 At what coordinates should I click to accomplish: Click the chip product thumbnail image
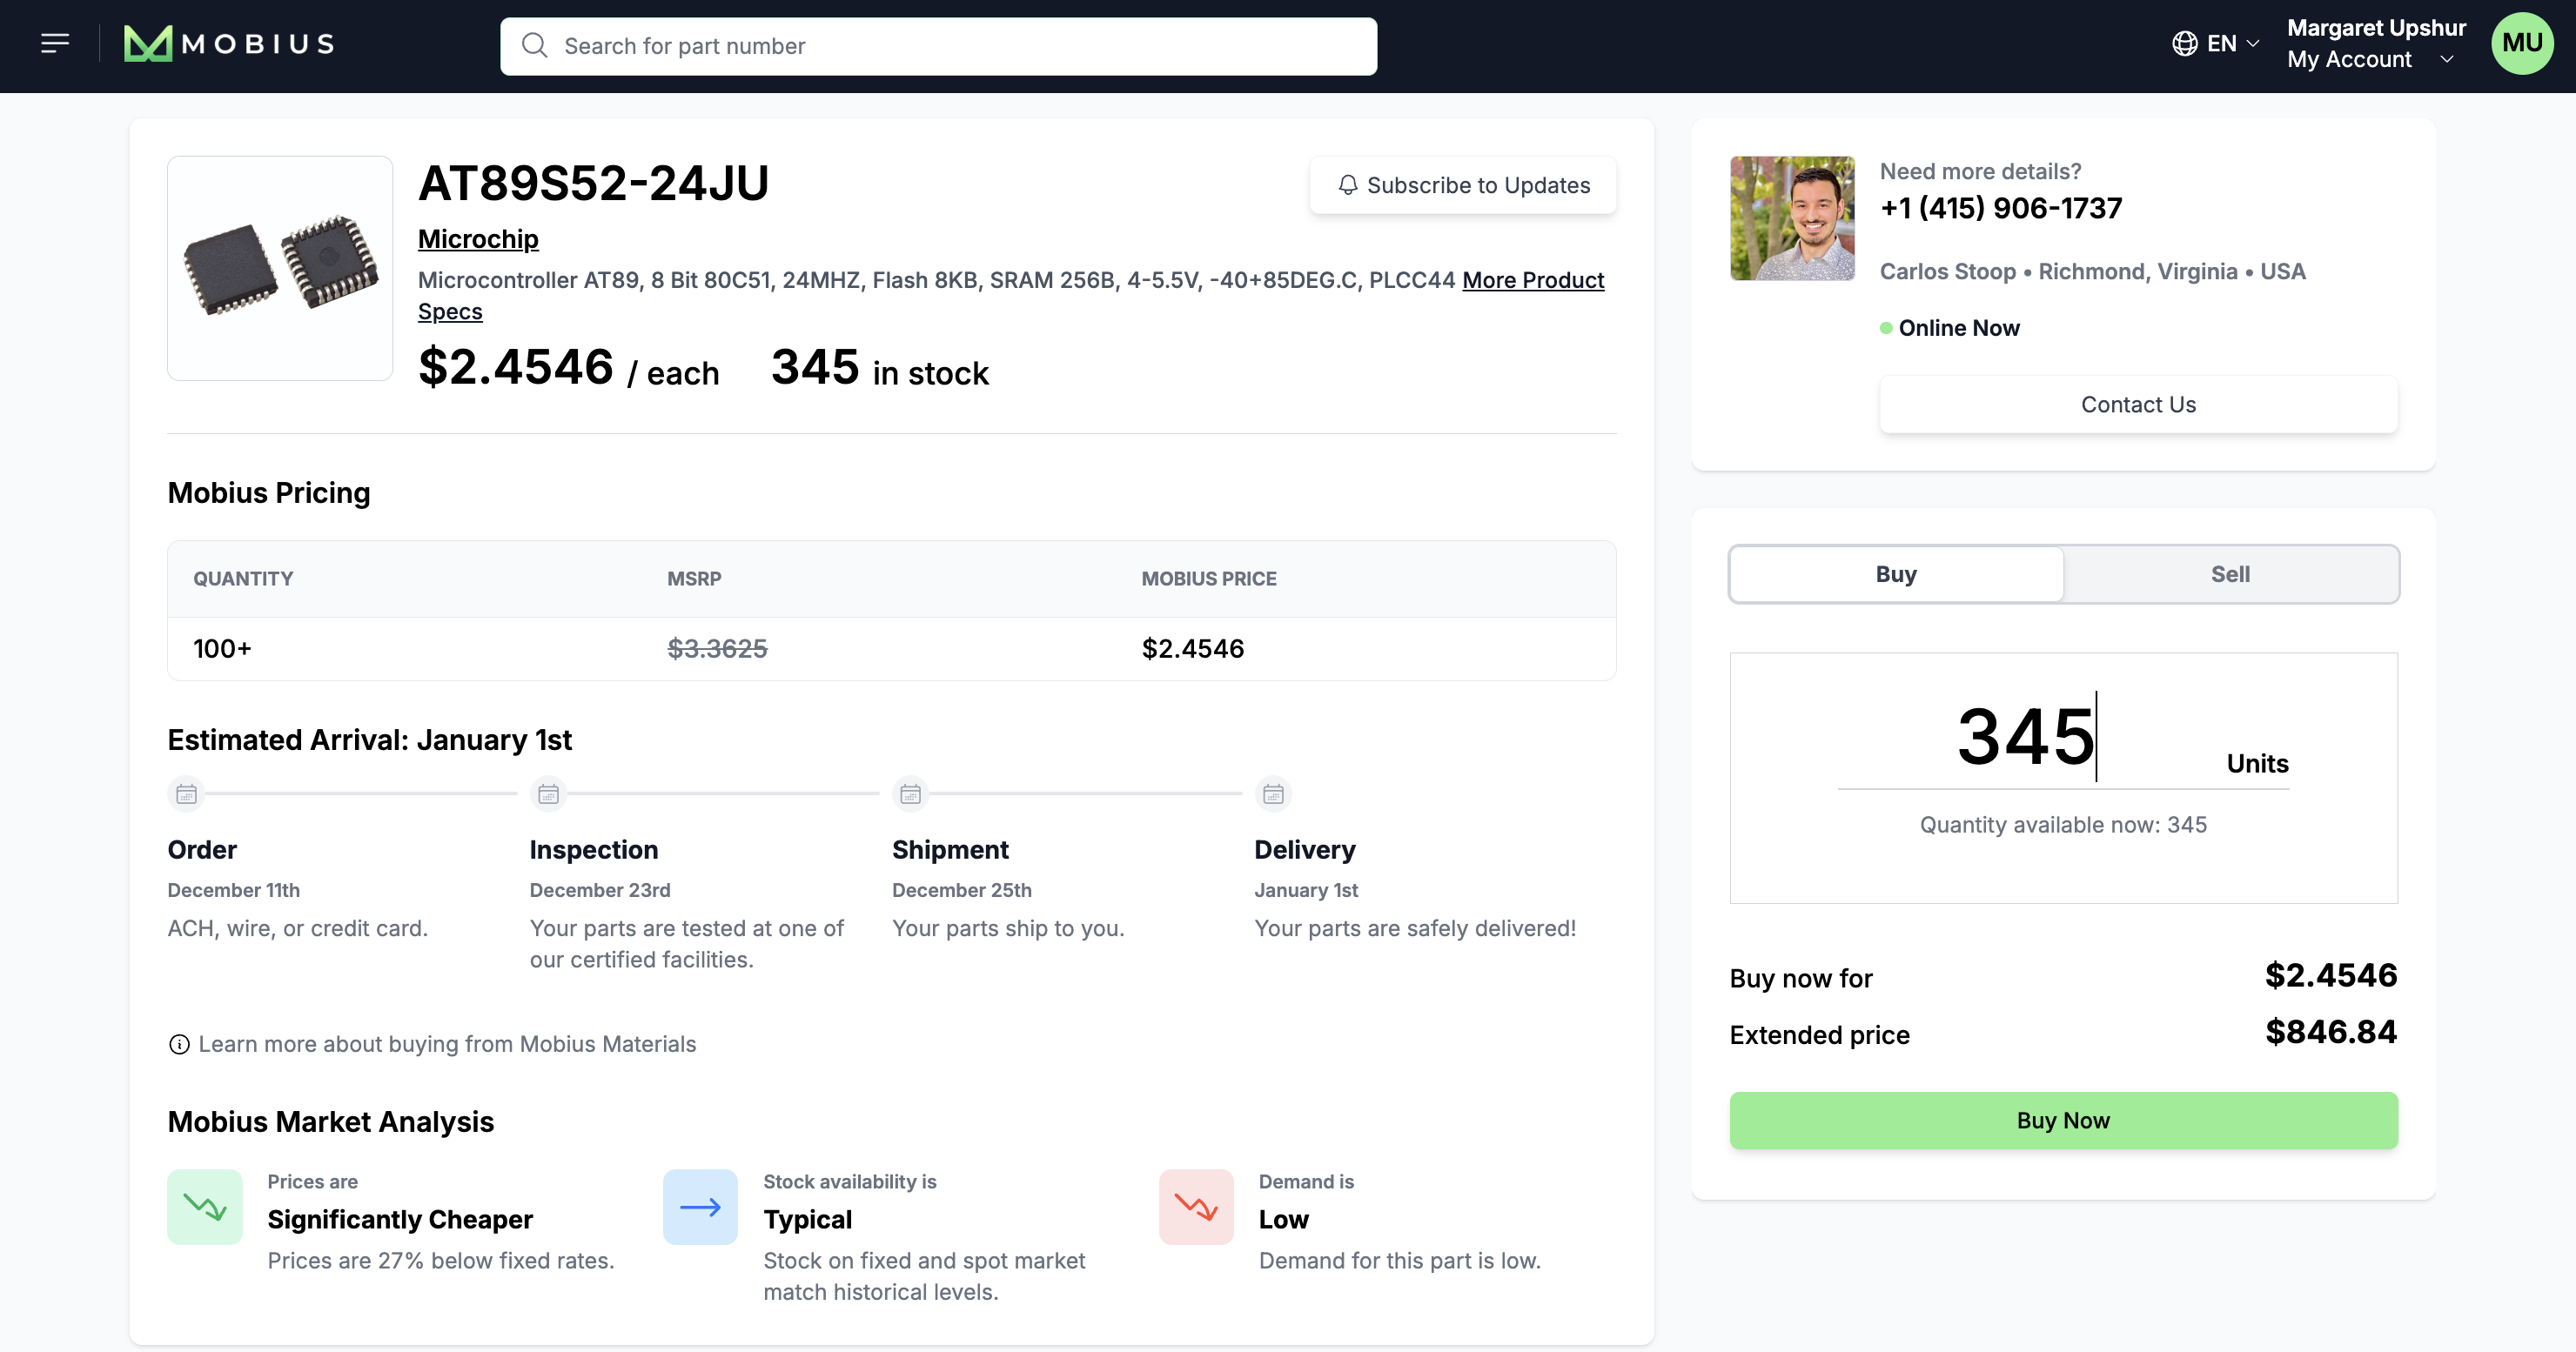click(x=280, y=268)
